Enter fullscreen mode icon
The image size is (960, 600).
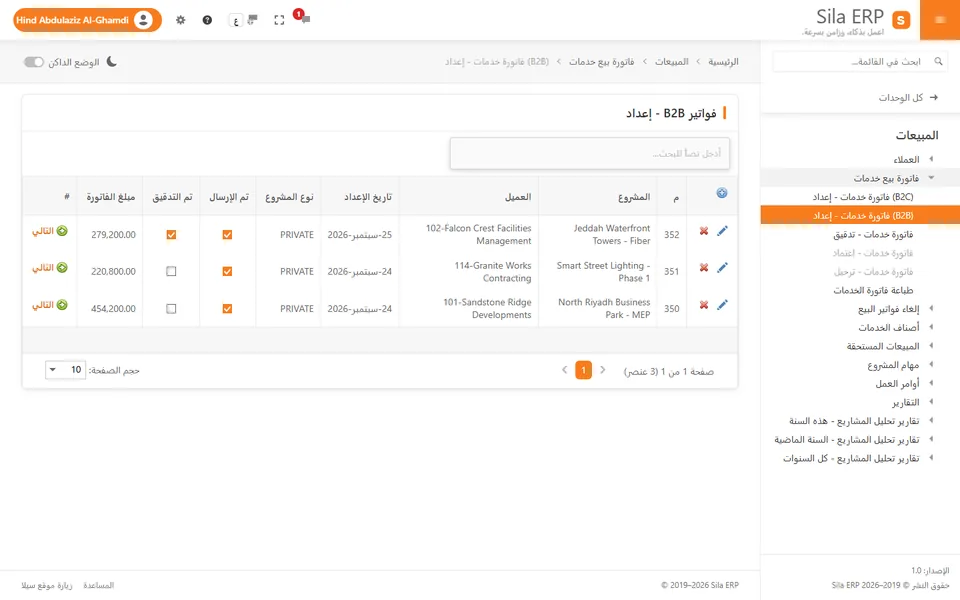pos(279,20)
